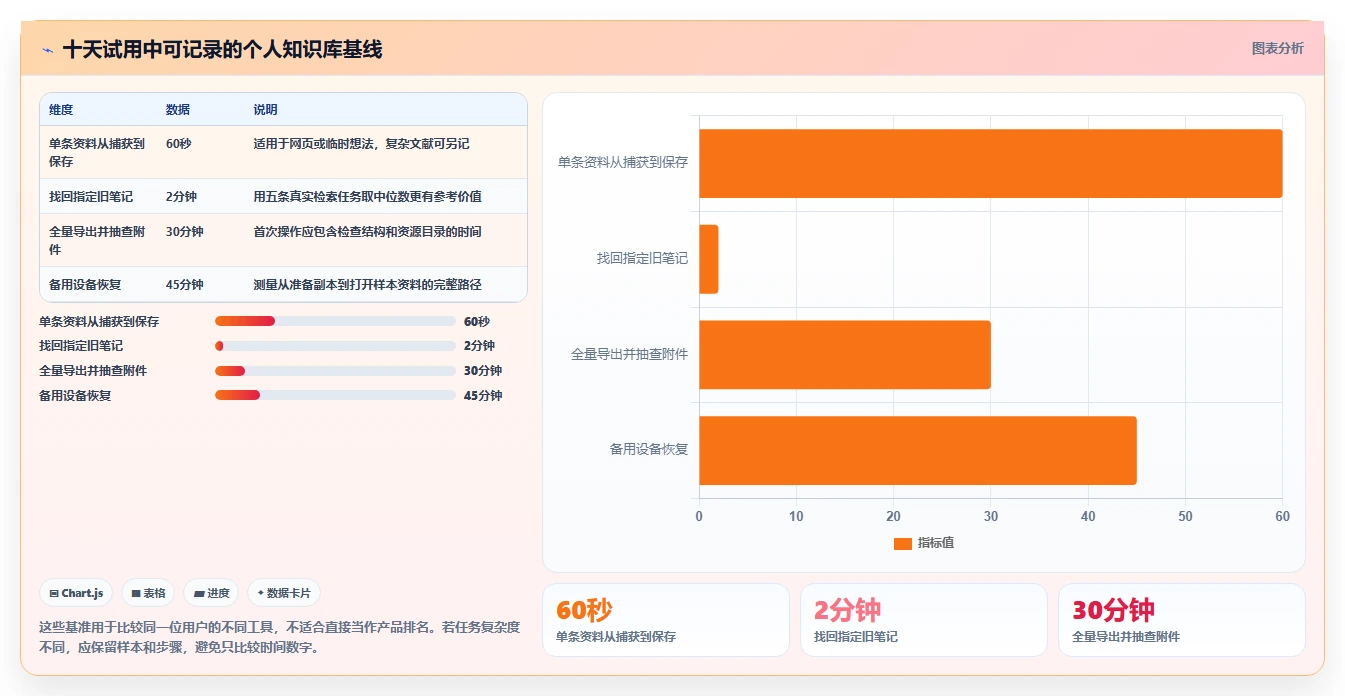1345x696 pixels.
Task: Toggle the 指标值 legend color box
Action: tap(903, 543)
